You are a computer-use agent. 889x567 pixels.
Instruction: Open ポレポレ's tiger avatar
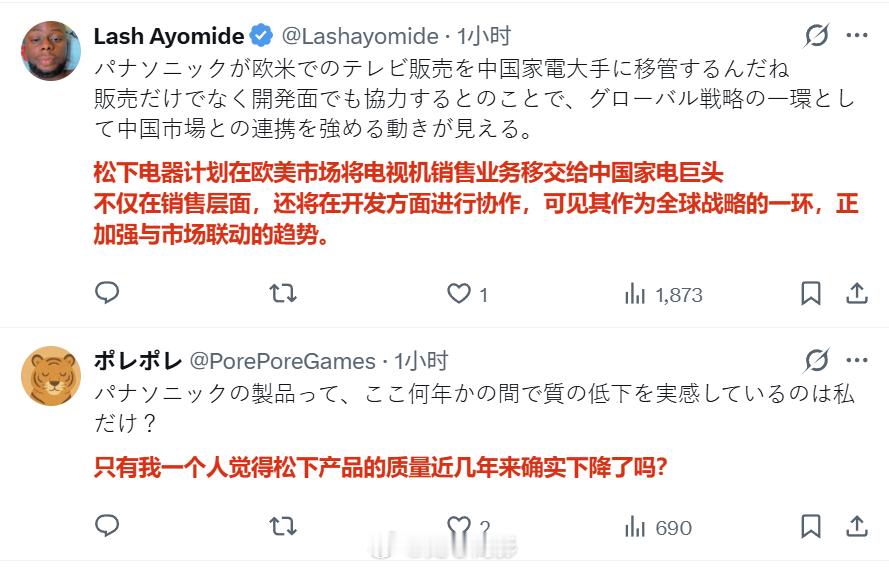tap(51, 376)
